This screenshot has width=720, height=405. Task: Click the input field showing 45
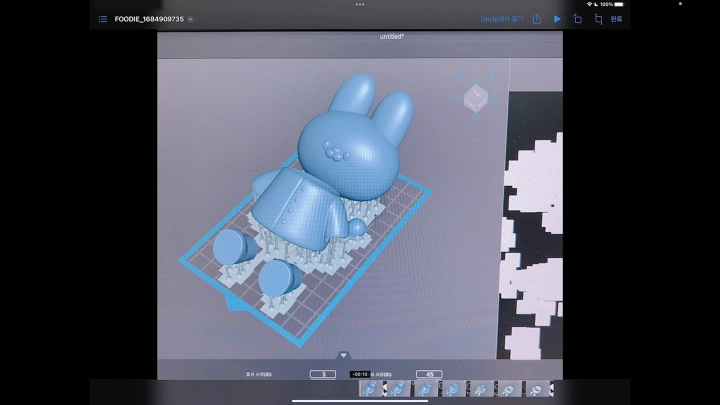tap(429, 374)
